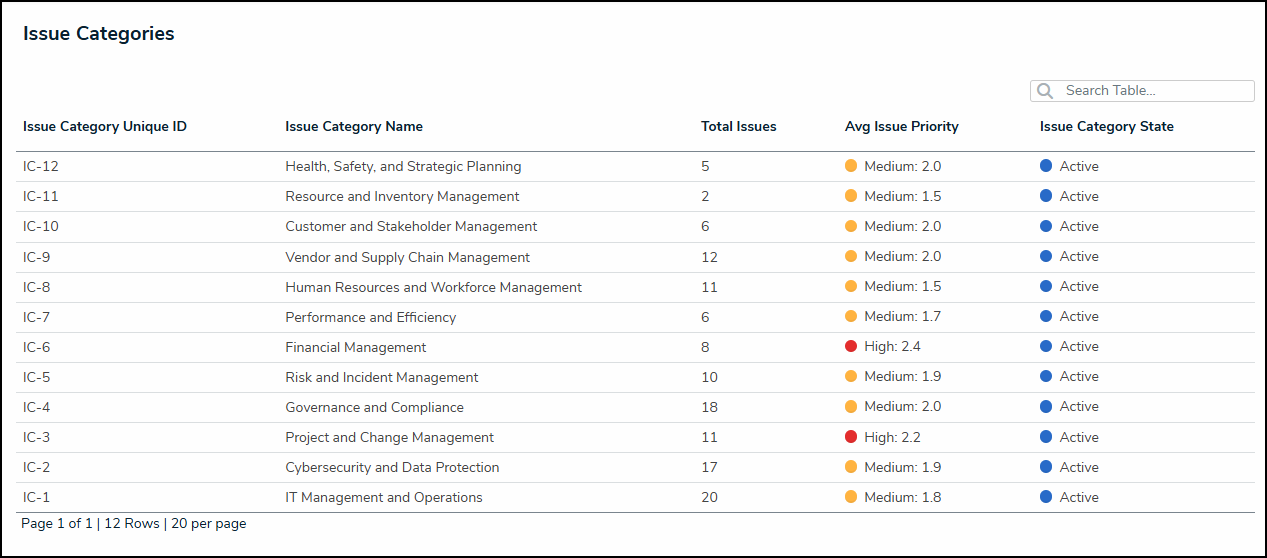
Task: Sort by Total Issues column header
Action: coord(738,127)
